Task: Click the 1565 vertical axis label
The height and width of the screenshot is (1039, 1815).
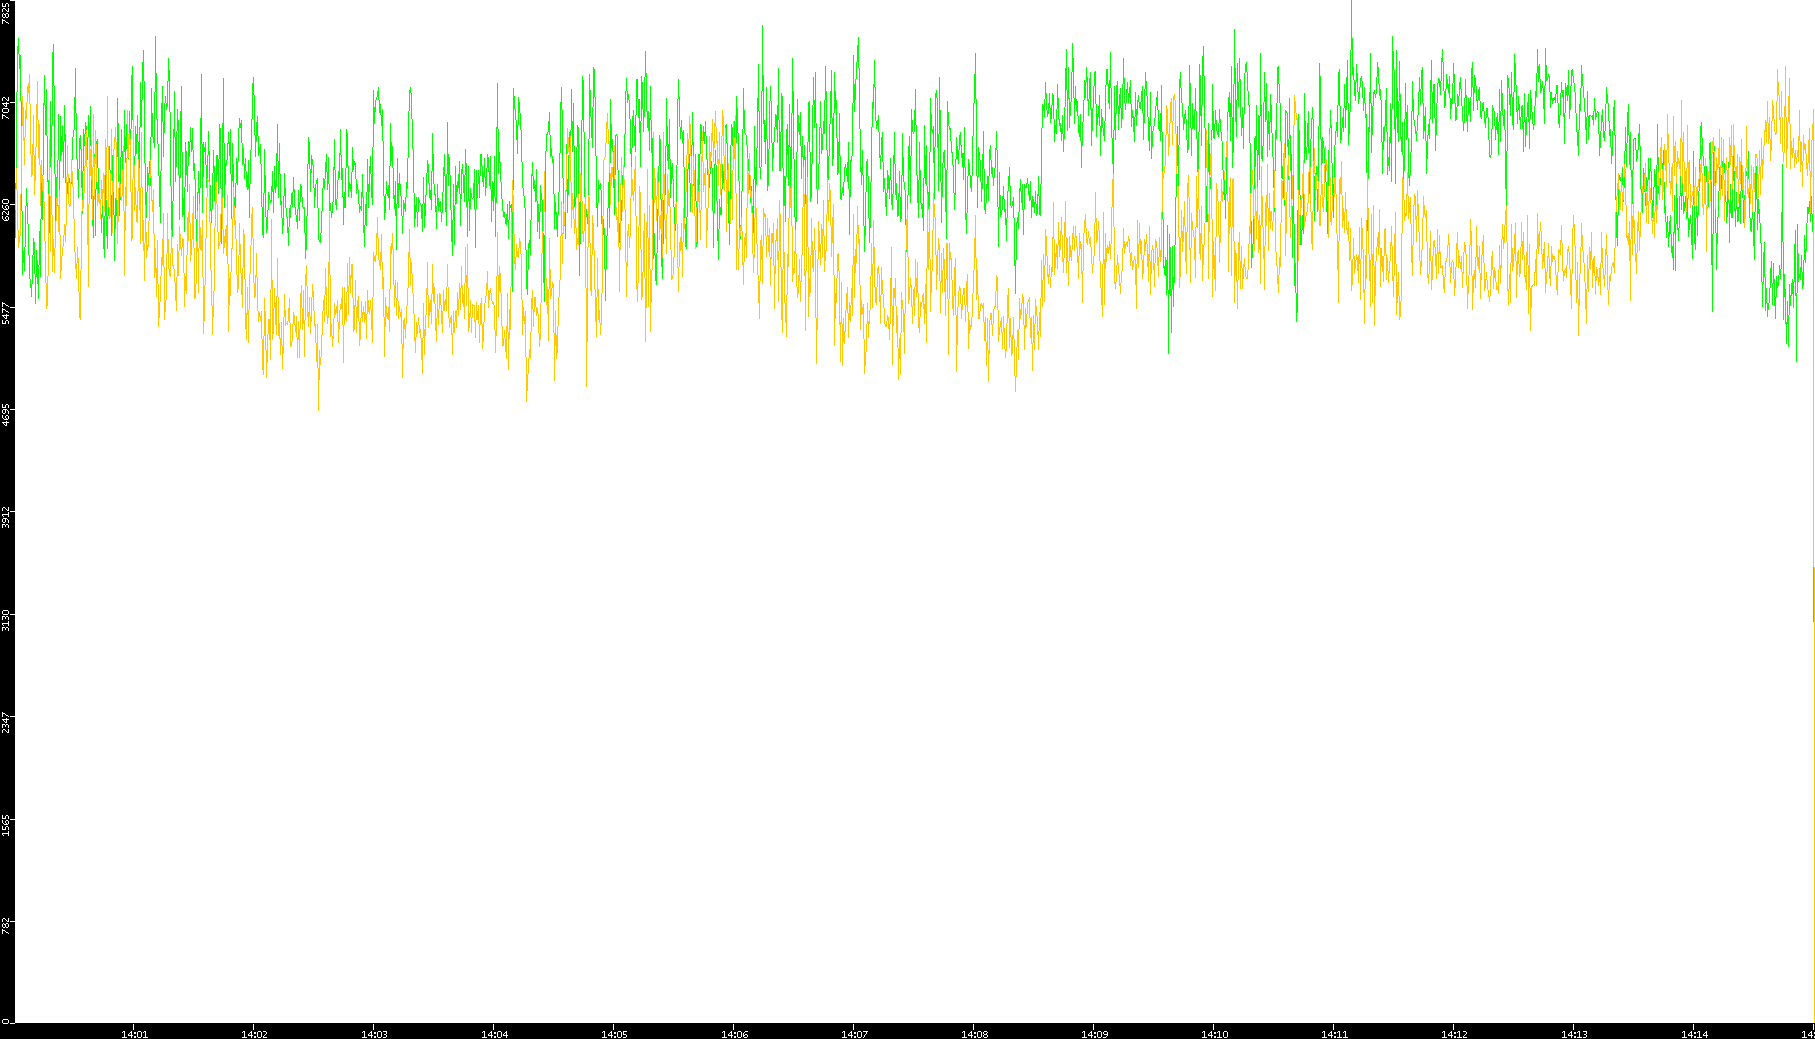Action: point(7,824)
